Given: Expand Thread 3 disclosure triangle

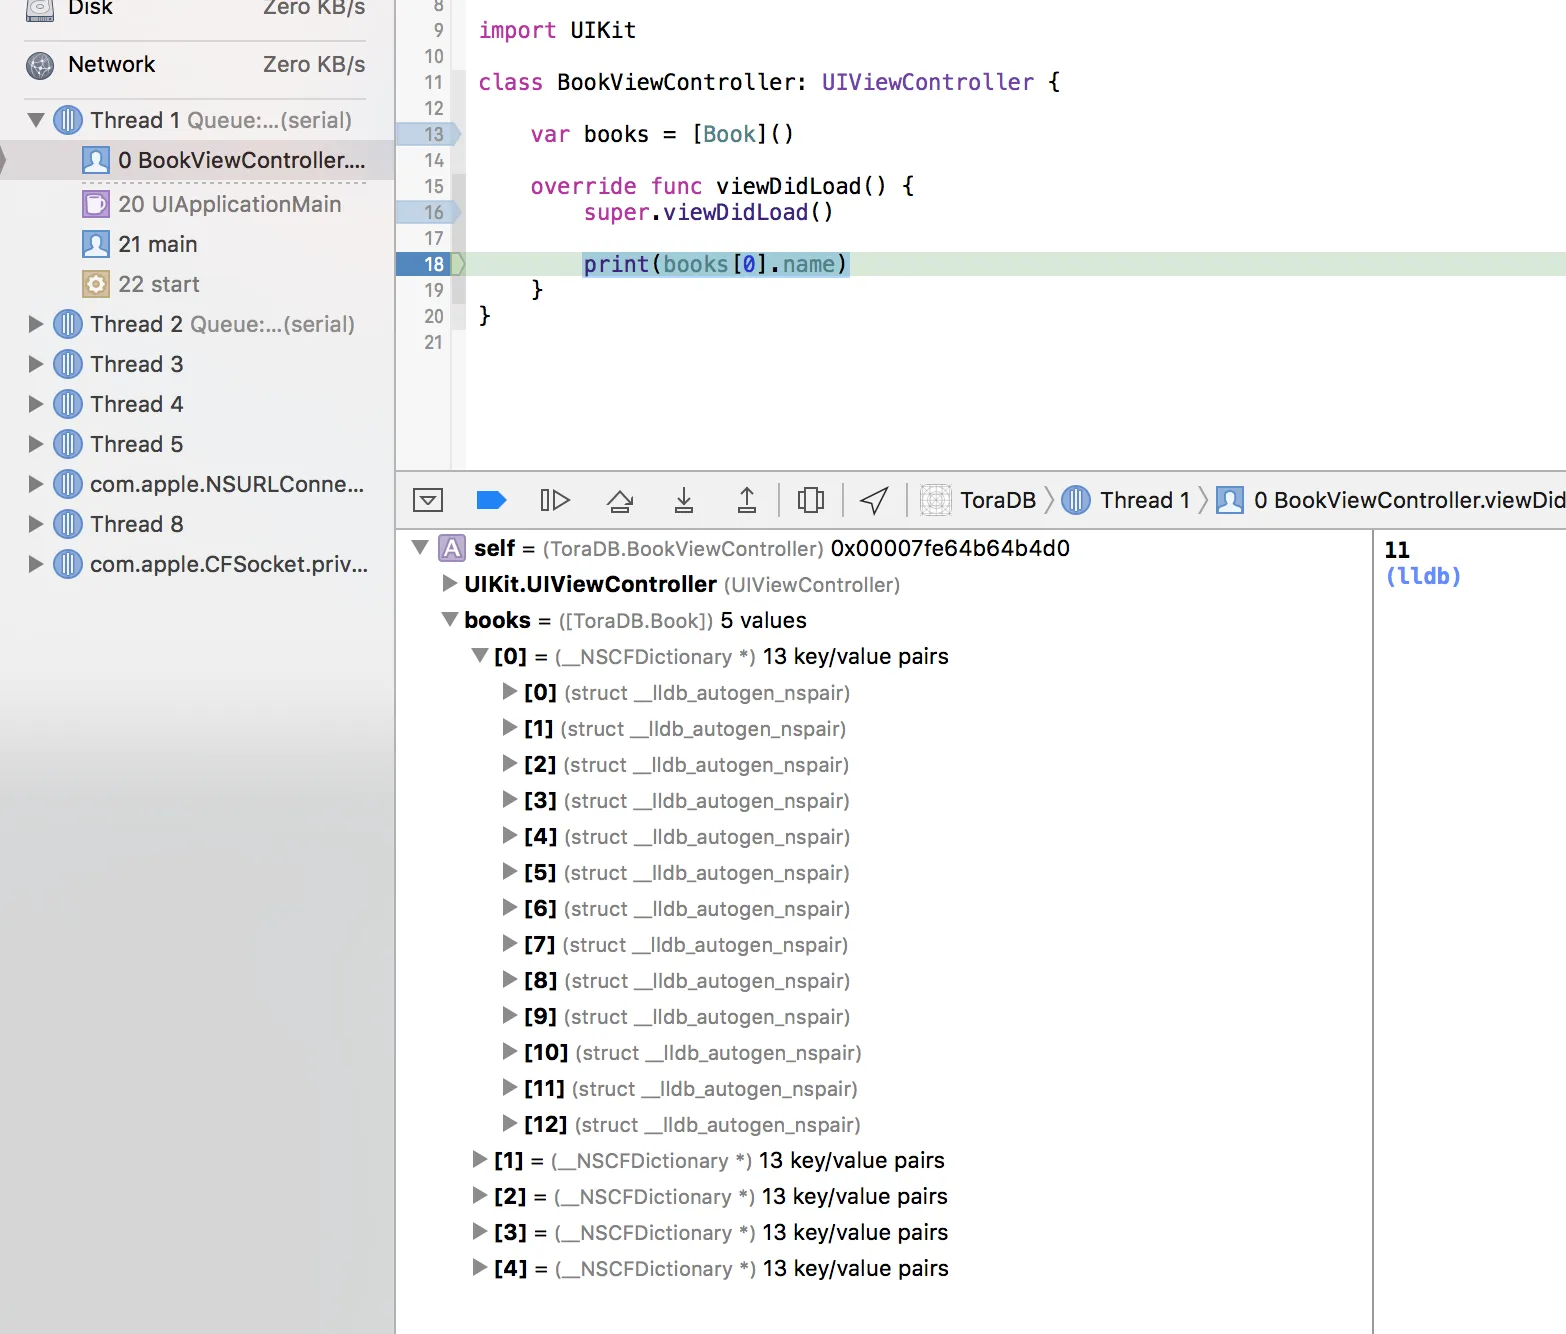Looking at the screenshot, I should pyautogui.click(x=36, y=364).
